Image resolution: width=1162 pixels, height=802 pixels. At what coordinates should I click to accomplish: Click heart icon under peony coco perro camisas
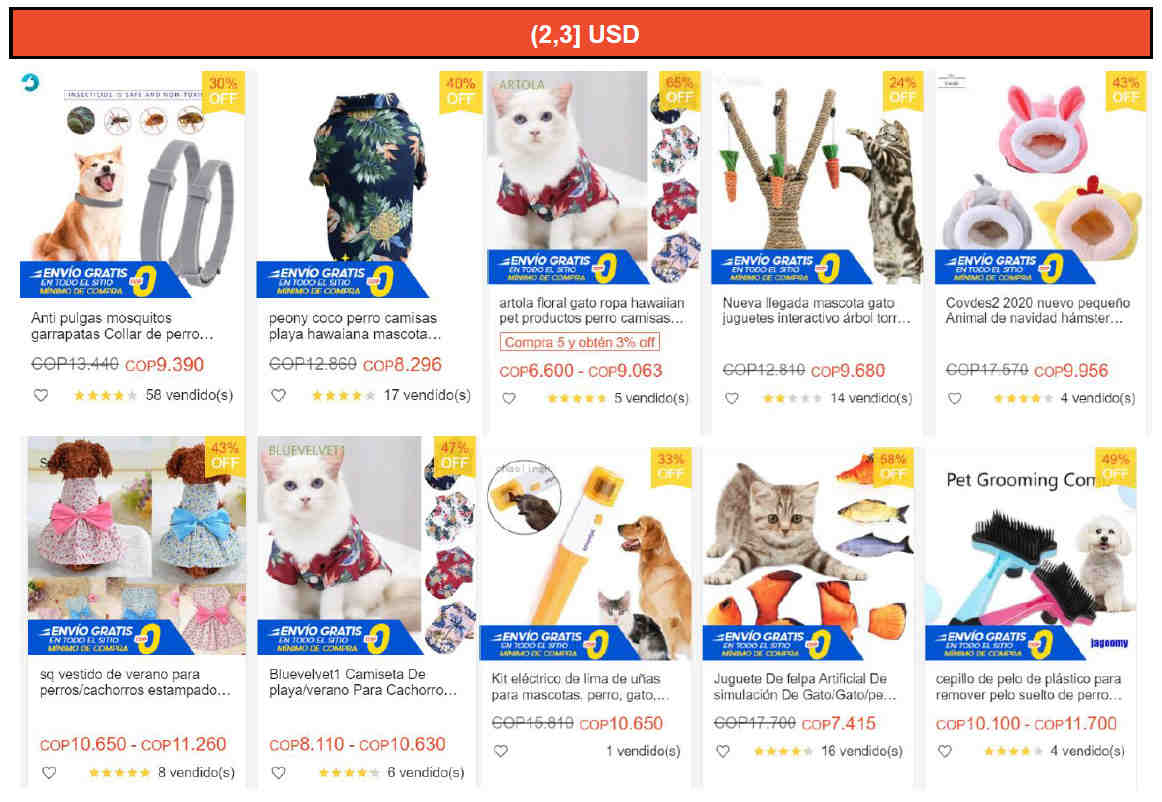point(279,396)
